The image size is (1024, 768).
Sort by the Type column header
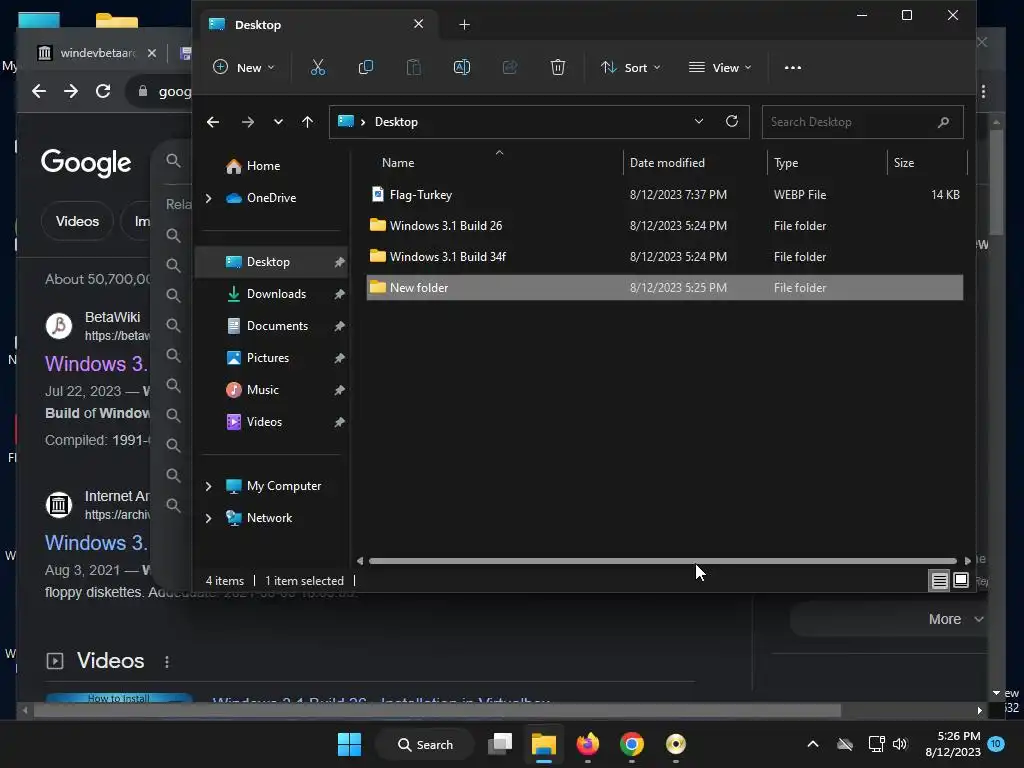(x=827, y=163)
